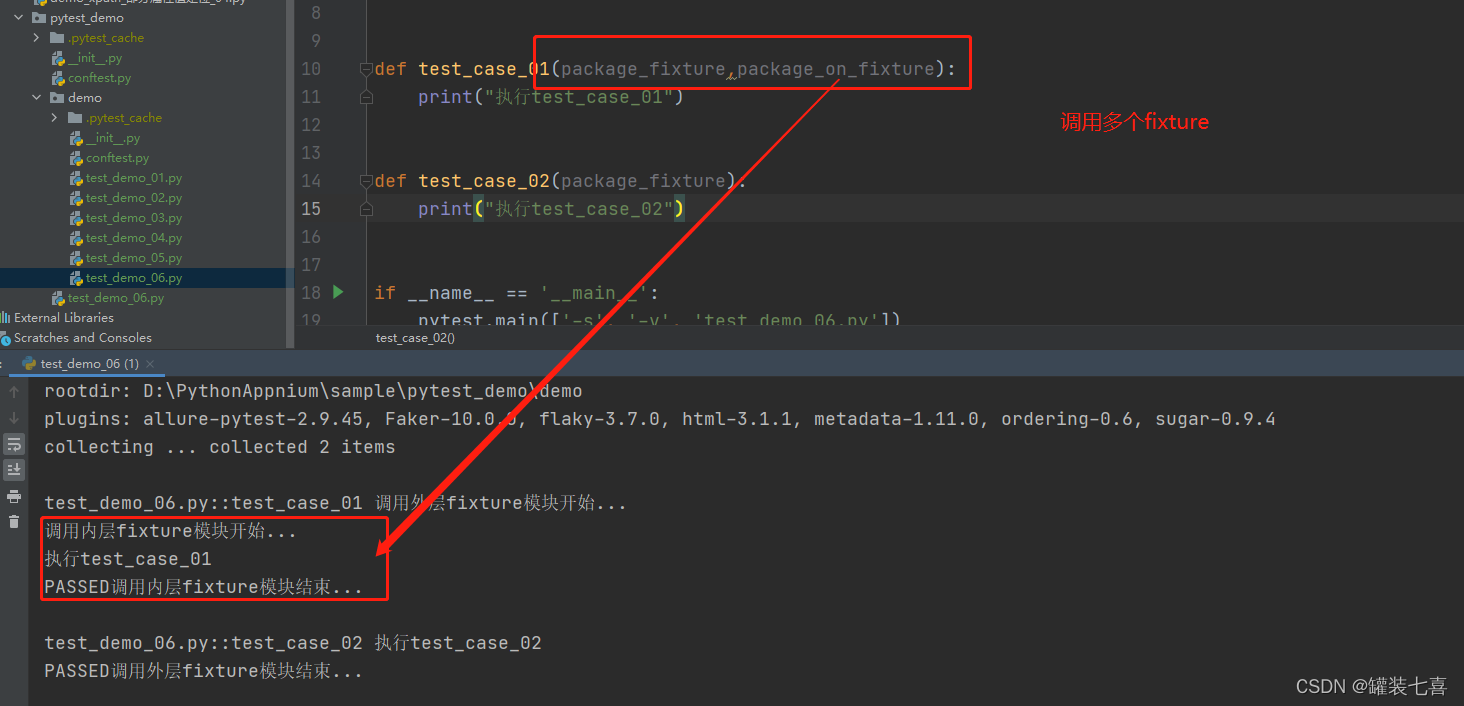
Task: Click '调用内层fixture模块开始...' console line
Action: [171, 531]
